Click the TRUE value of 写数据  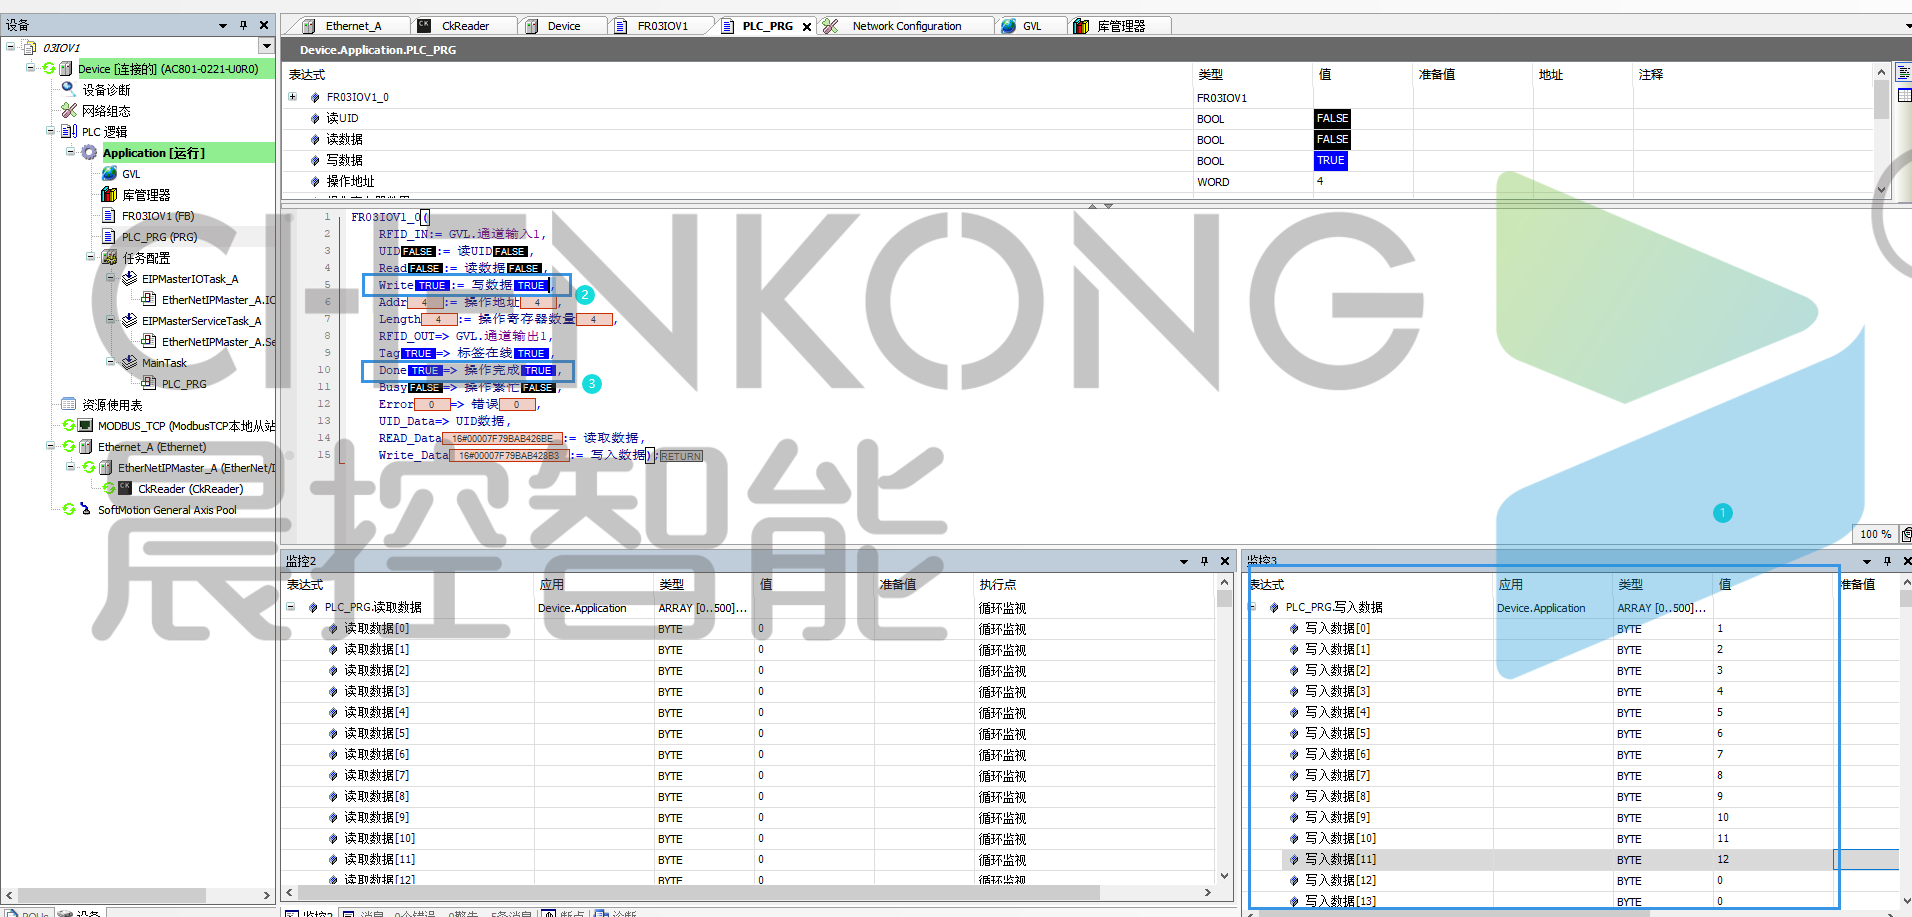1330,161
